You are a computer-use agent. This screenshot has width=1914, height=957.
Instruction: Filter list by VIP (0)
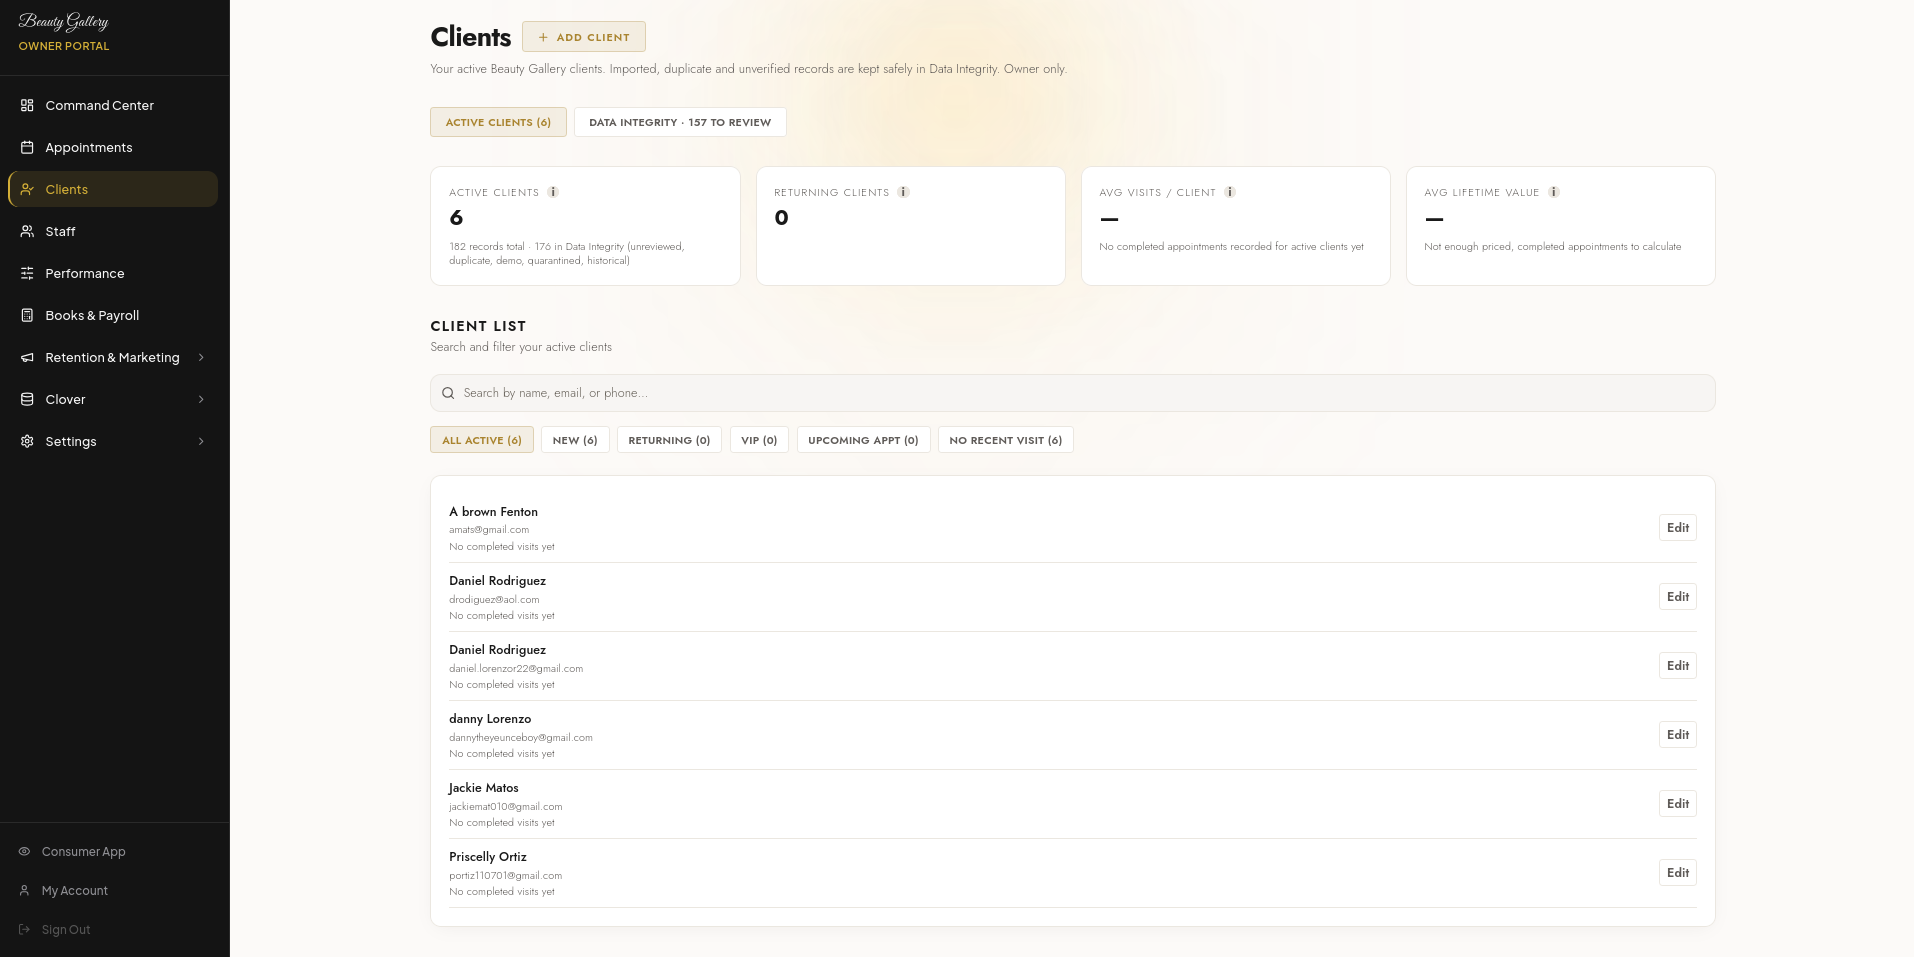point(759,440)
